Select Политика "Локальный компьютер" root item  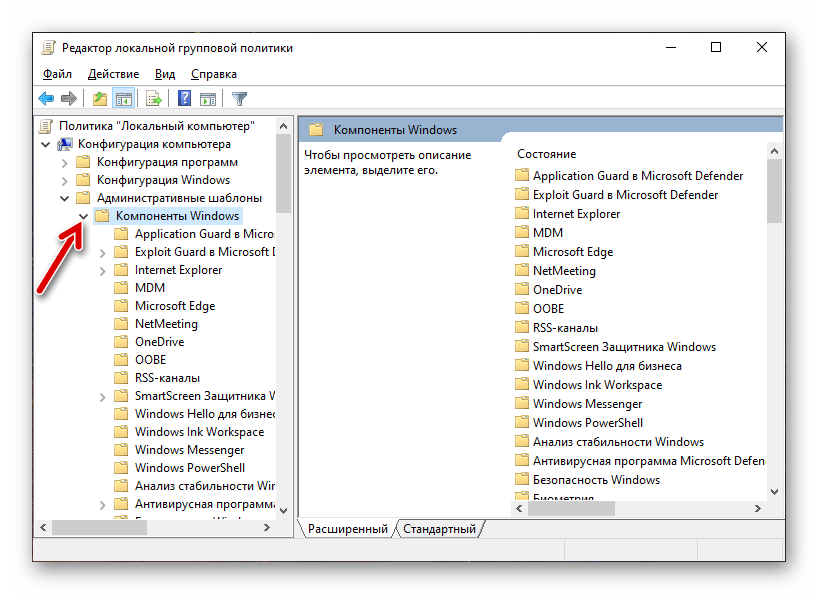click(157, 126)
